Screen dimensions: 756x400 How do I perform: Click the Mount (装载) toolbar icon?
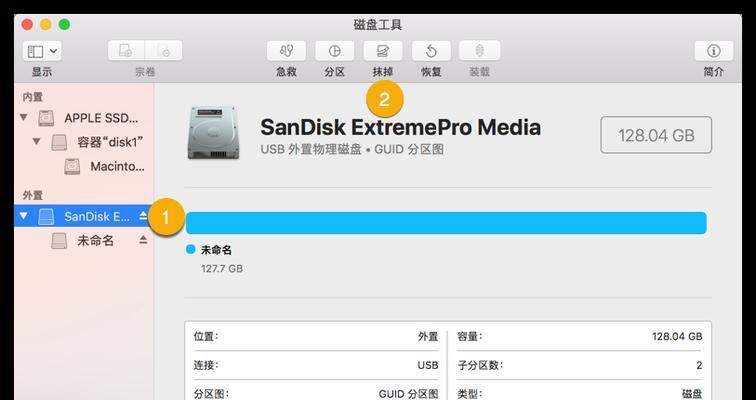479,51
